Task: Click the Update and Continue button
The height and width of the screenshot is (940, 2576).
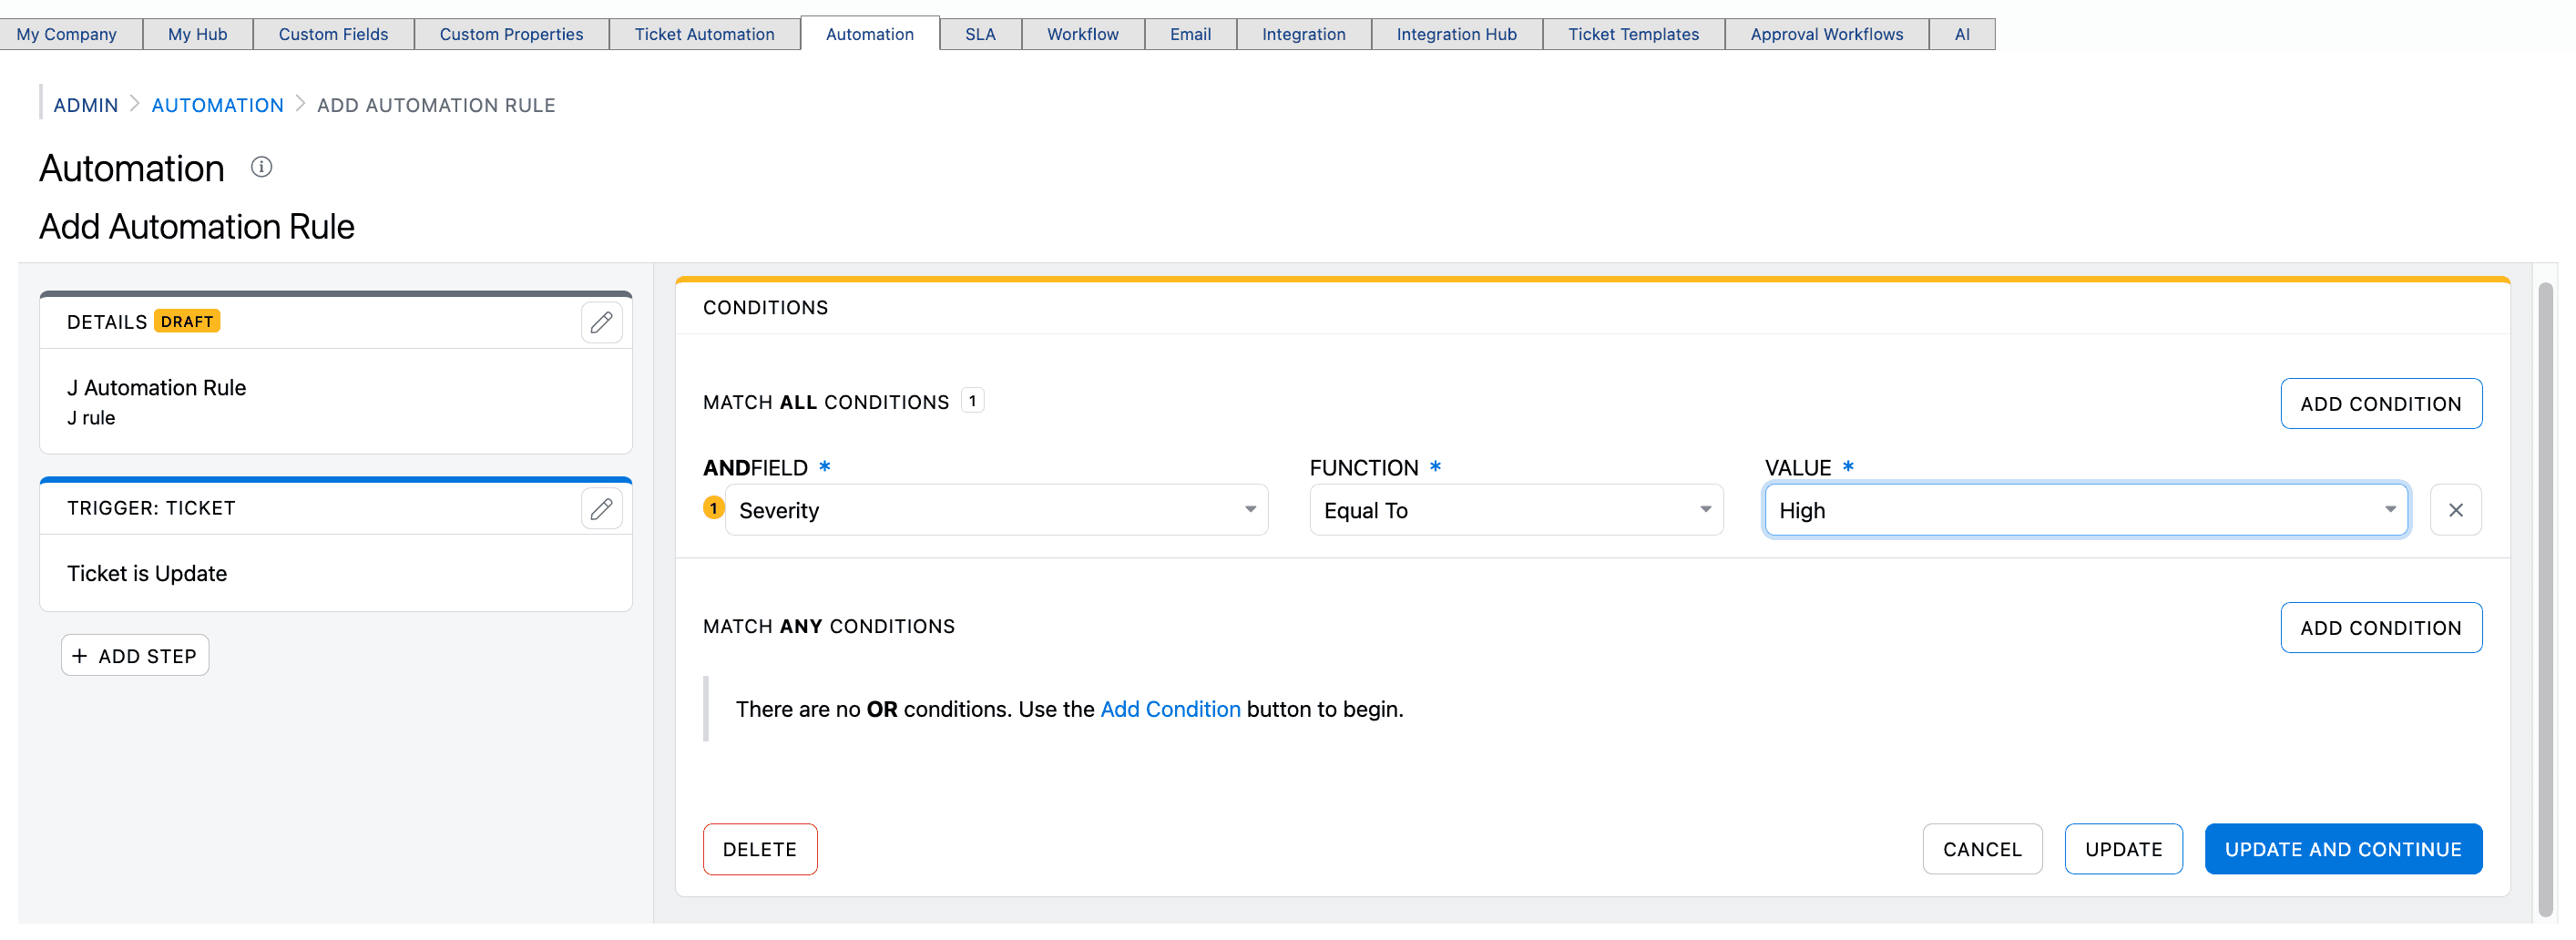Action: click(2342, 849)
